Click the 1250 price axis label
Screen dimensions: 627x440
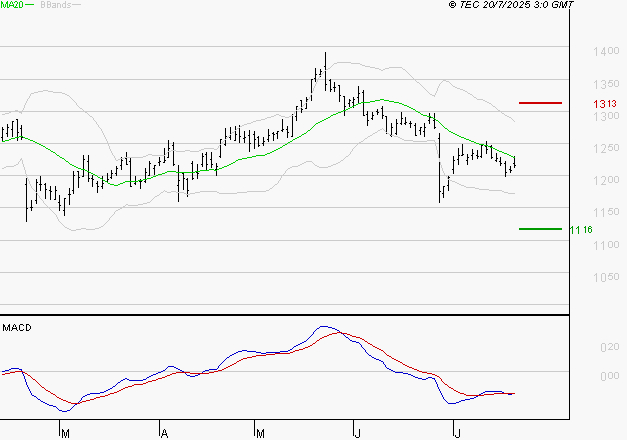coord(606,148)
